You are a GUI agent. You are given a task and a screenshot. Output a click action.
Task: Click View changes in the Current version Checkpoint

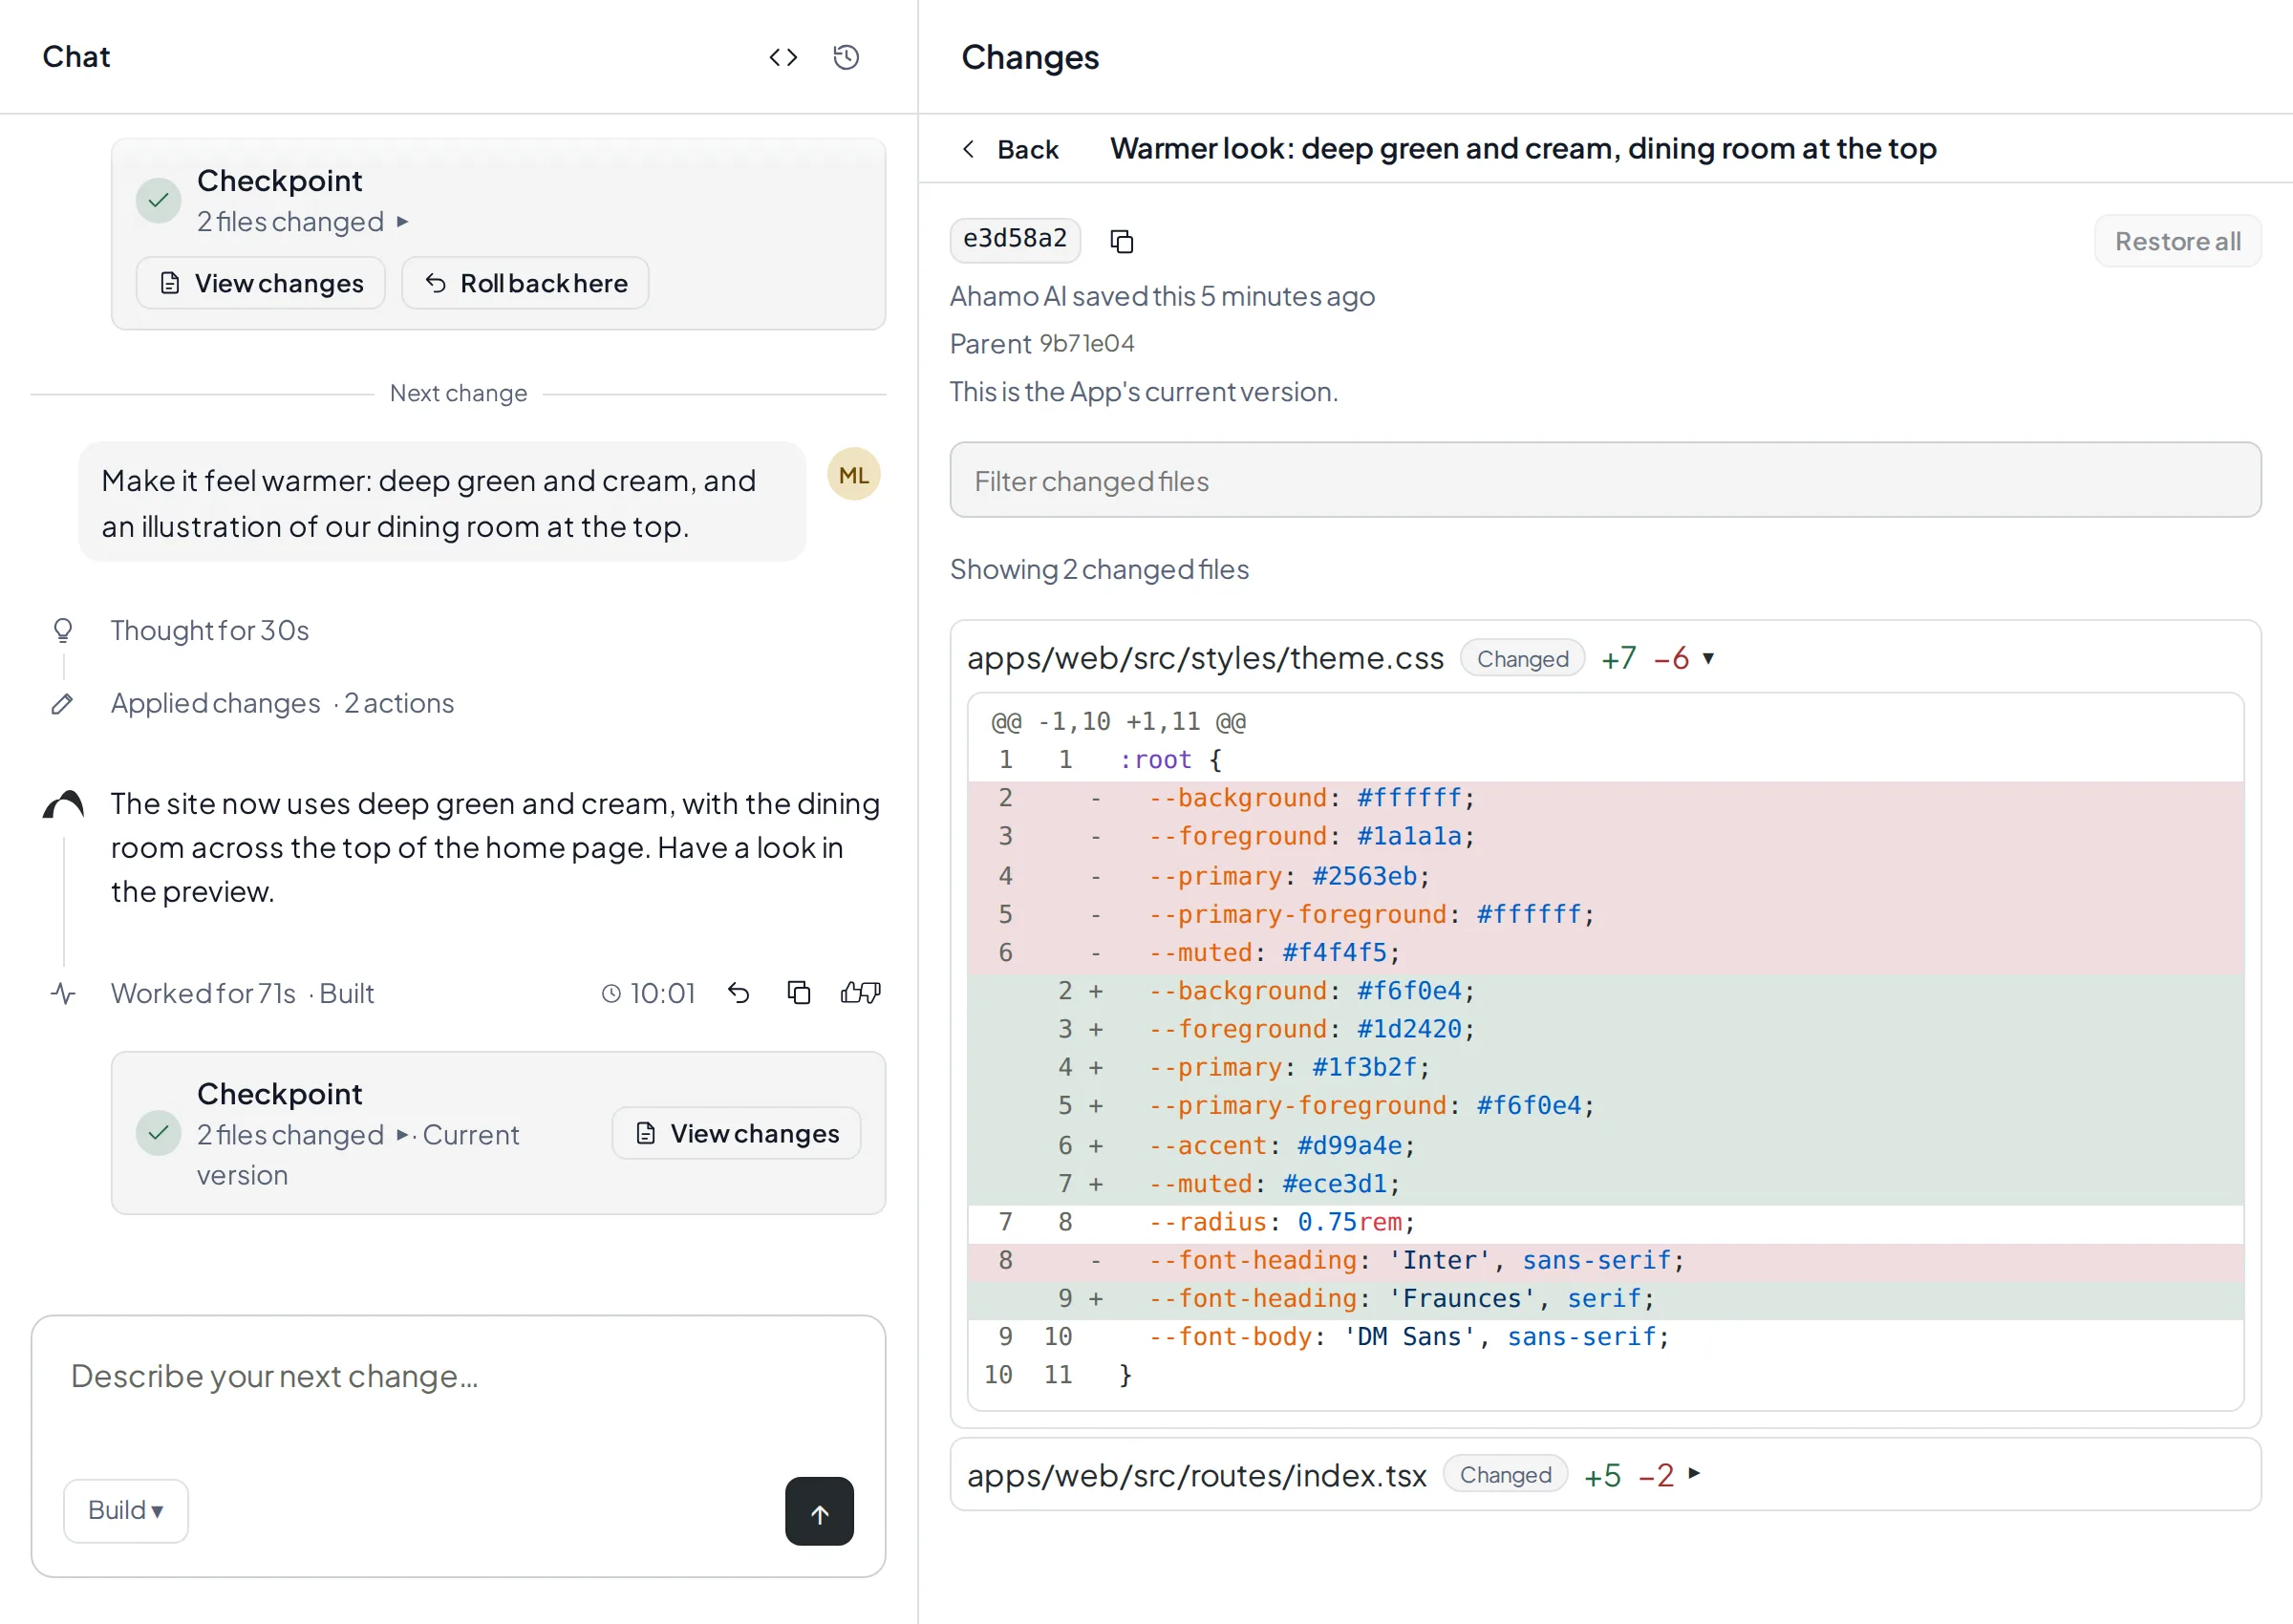(737, 1134)
